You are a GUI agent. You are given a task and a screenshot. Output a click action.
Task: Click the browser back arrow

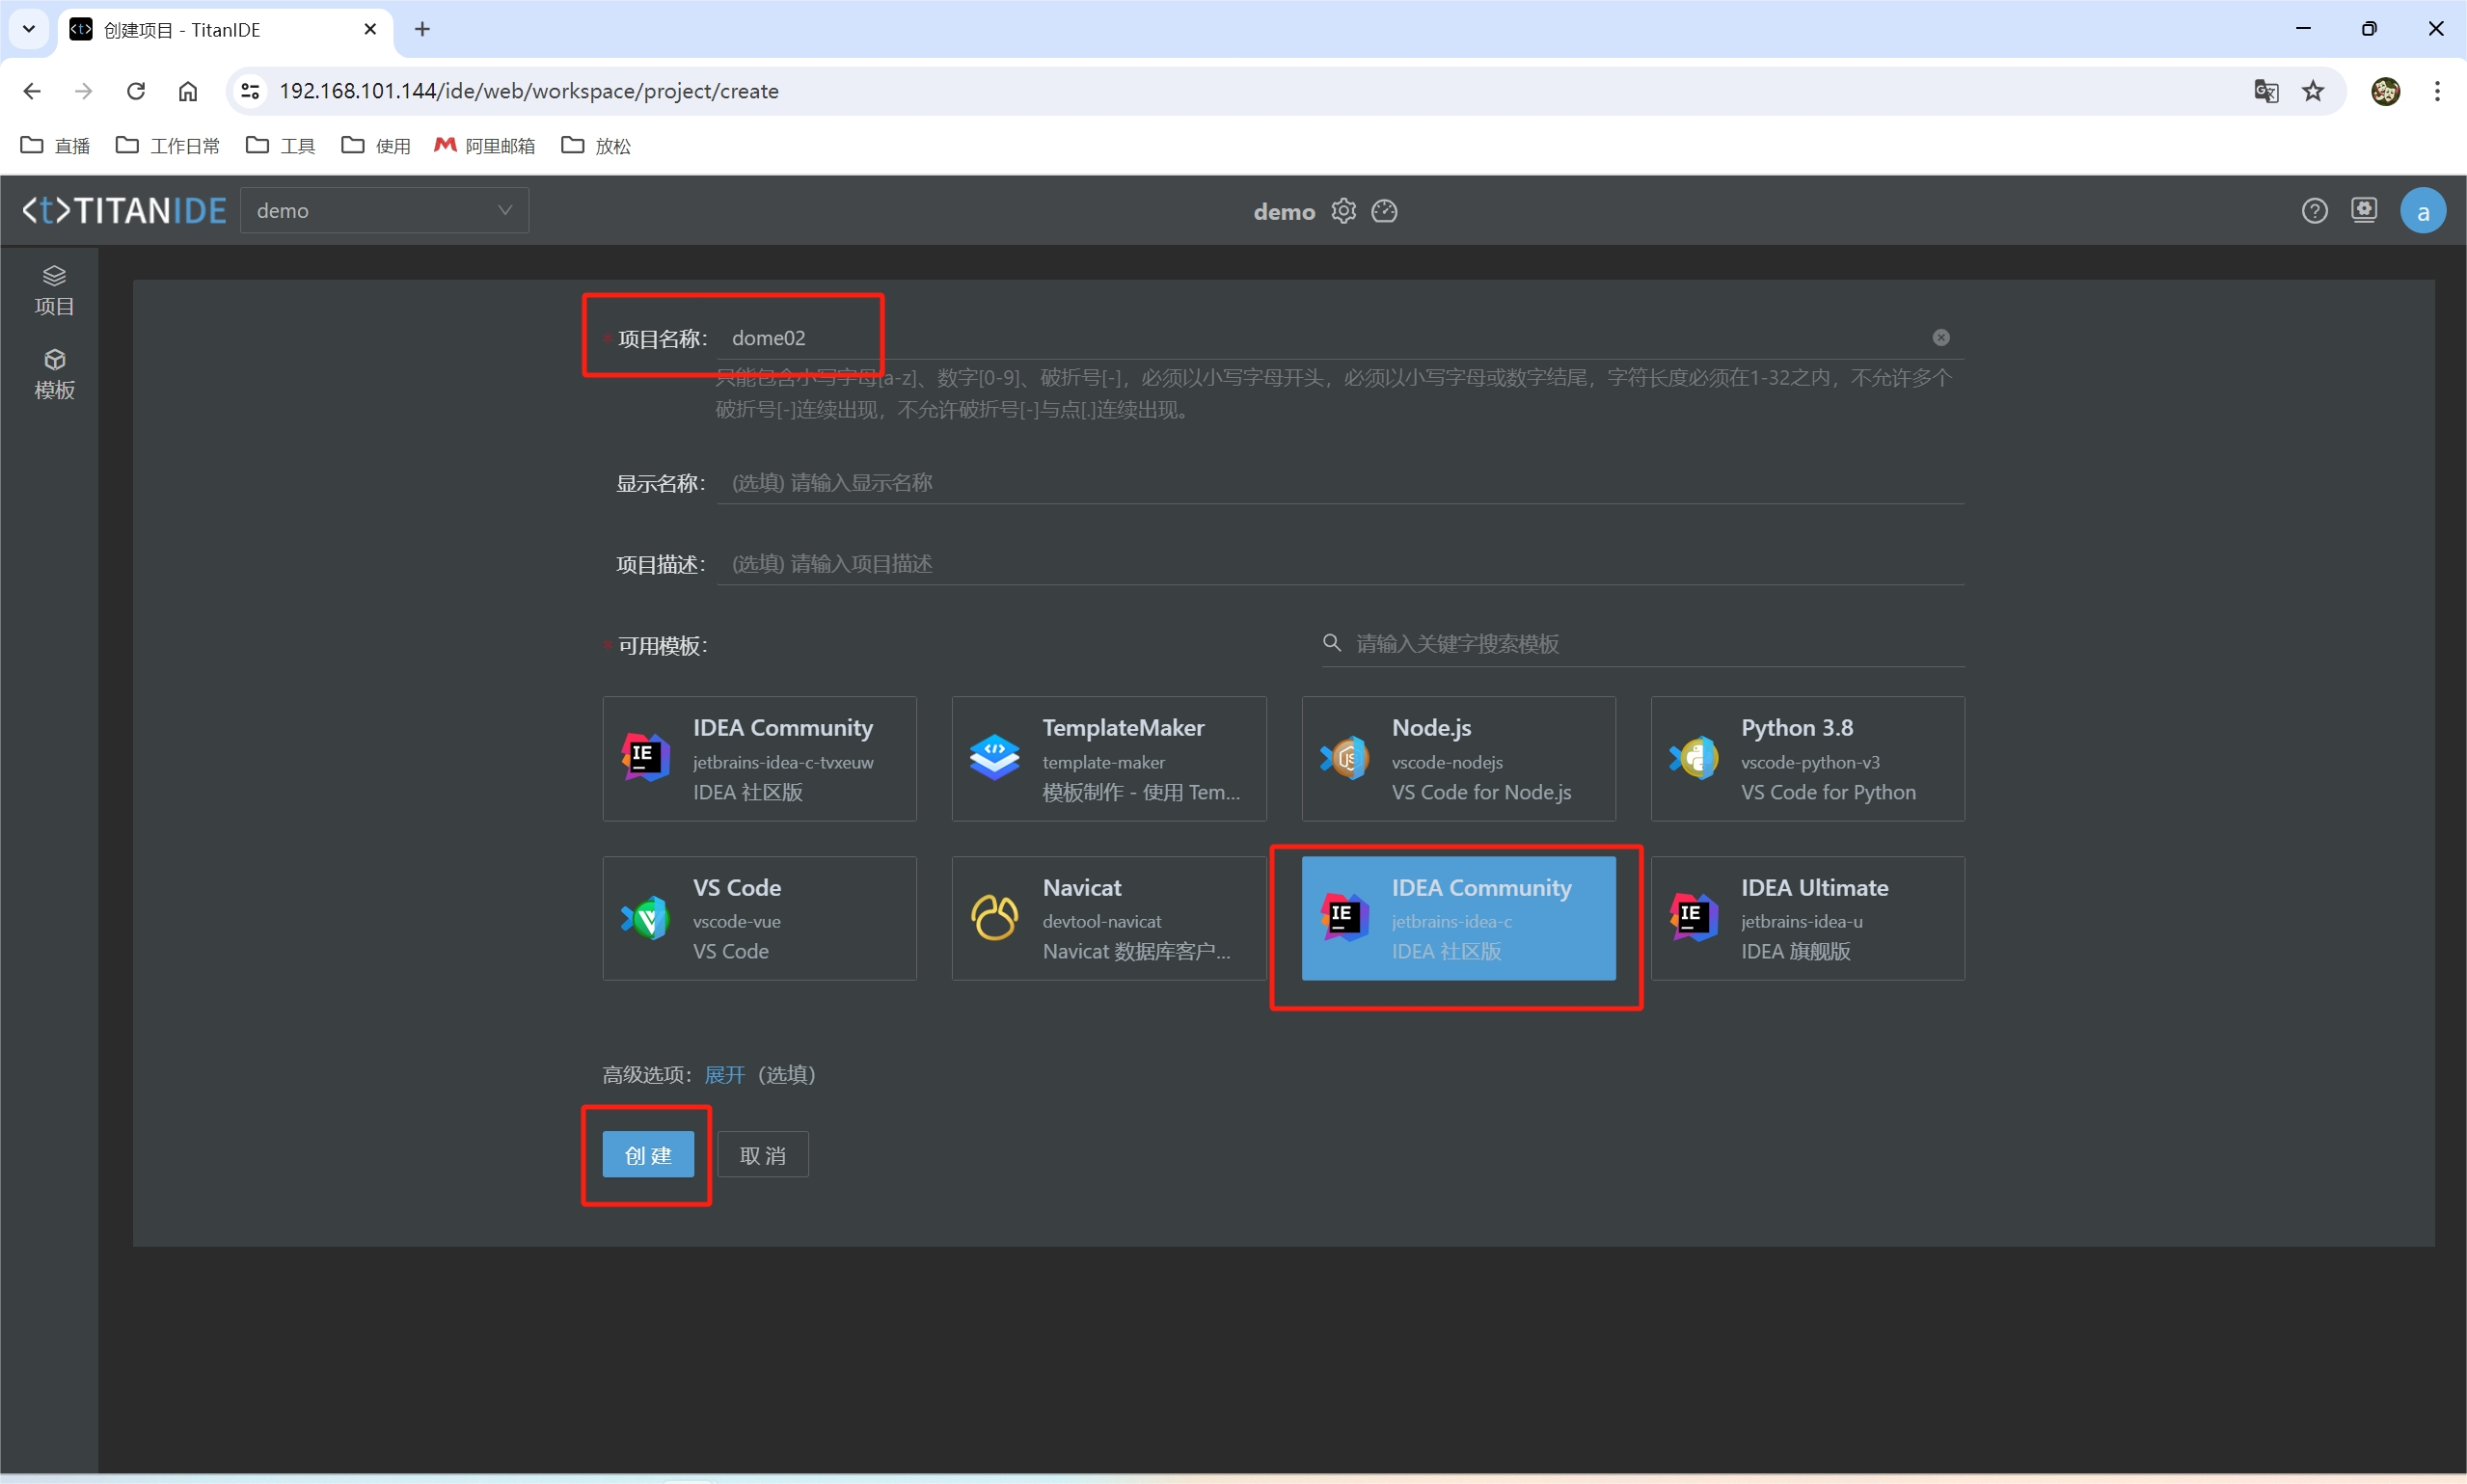click(x=32, y=91)
